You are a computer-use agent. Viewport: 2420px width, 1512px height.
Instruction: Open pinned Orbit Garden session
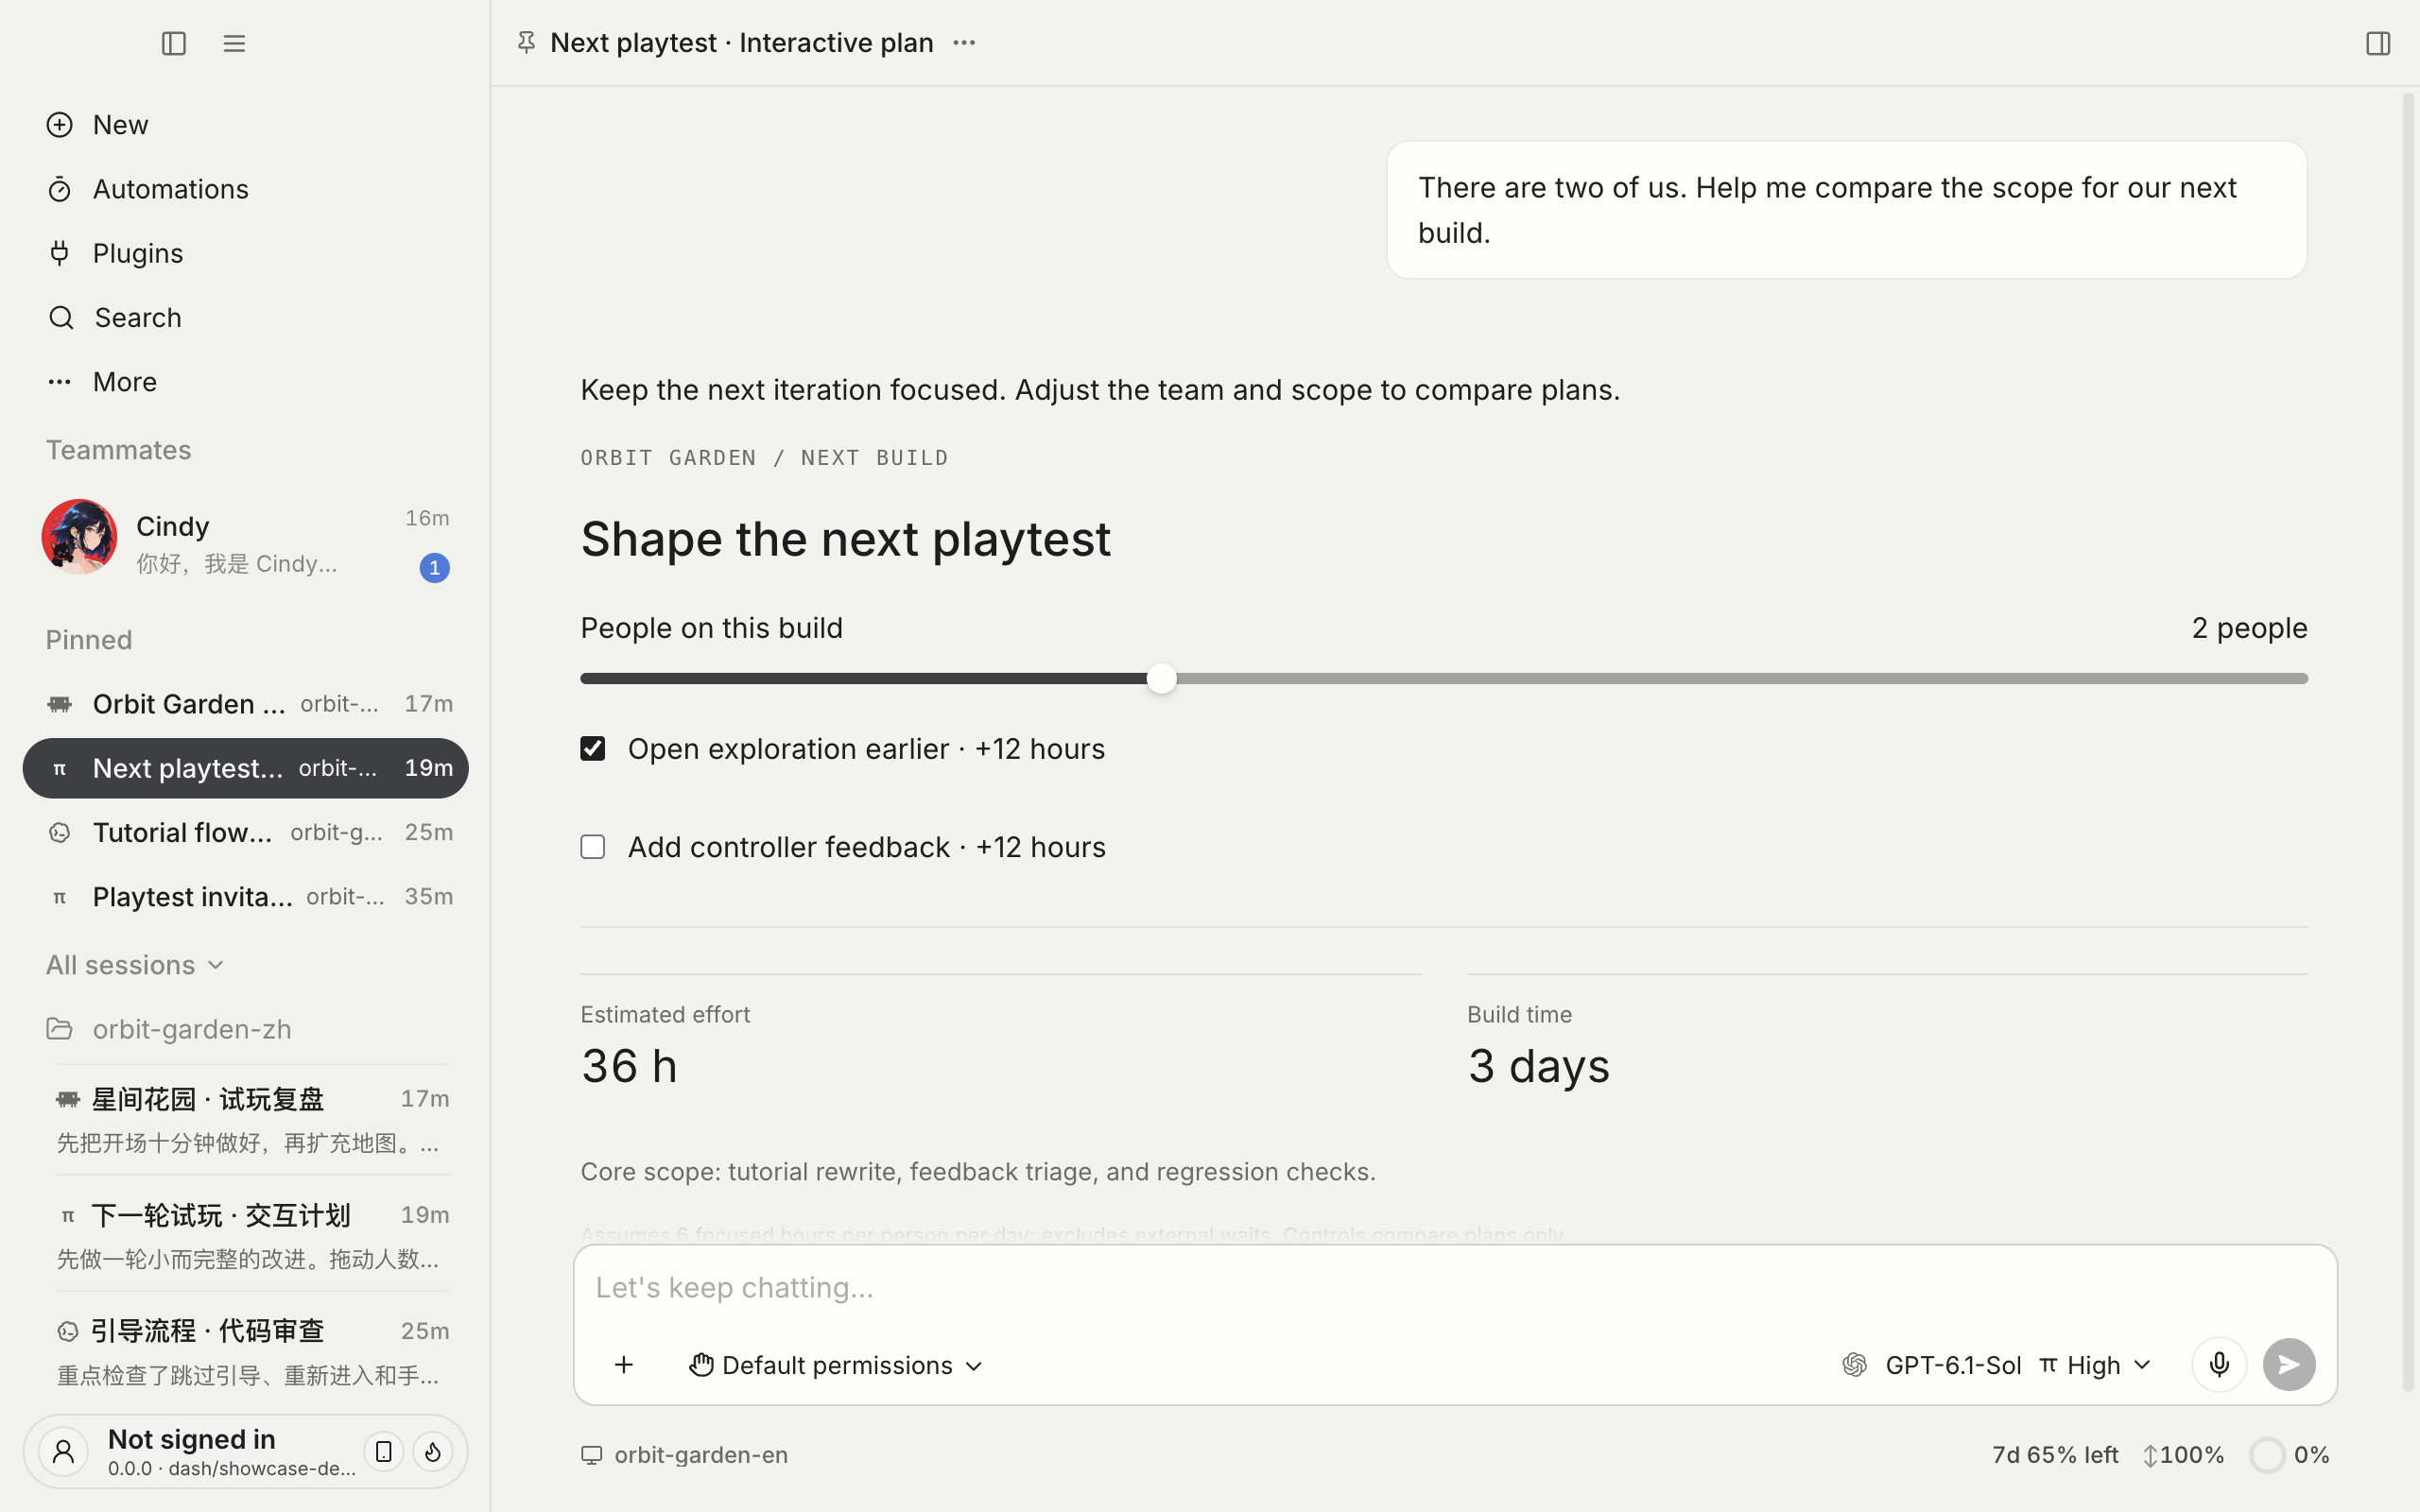coord(245,704)
